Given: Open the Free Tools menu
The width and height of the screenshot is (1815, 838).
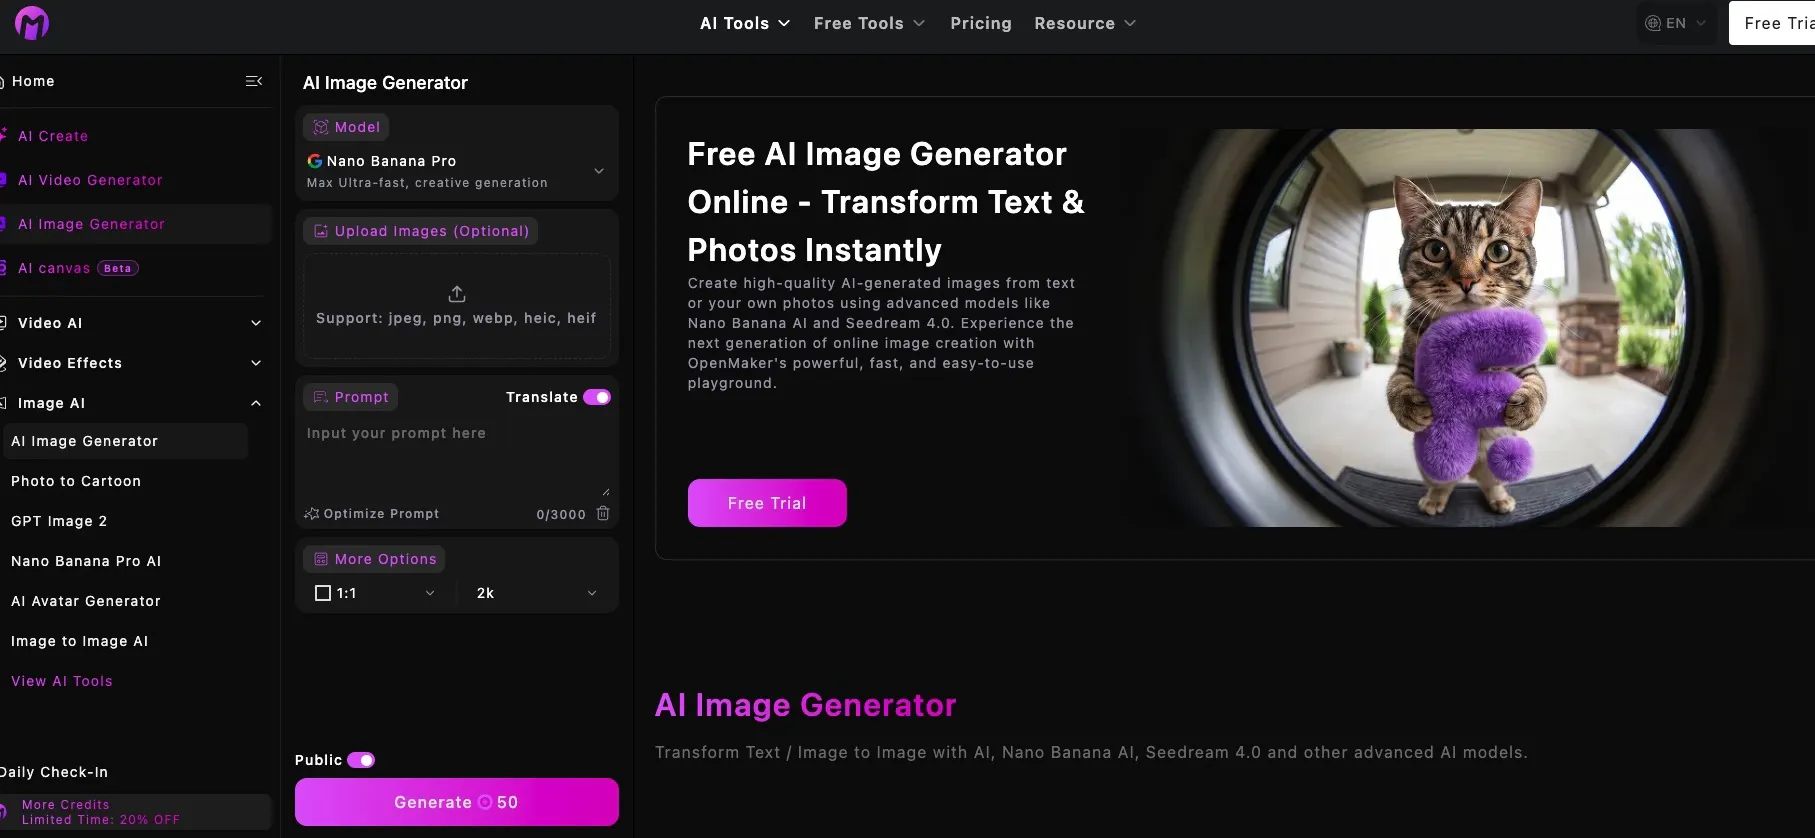Looking at the screenshot, I should point(869,23).
